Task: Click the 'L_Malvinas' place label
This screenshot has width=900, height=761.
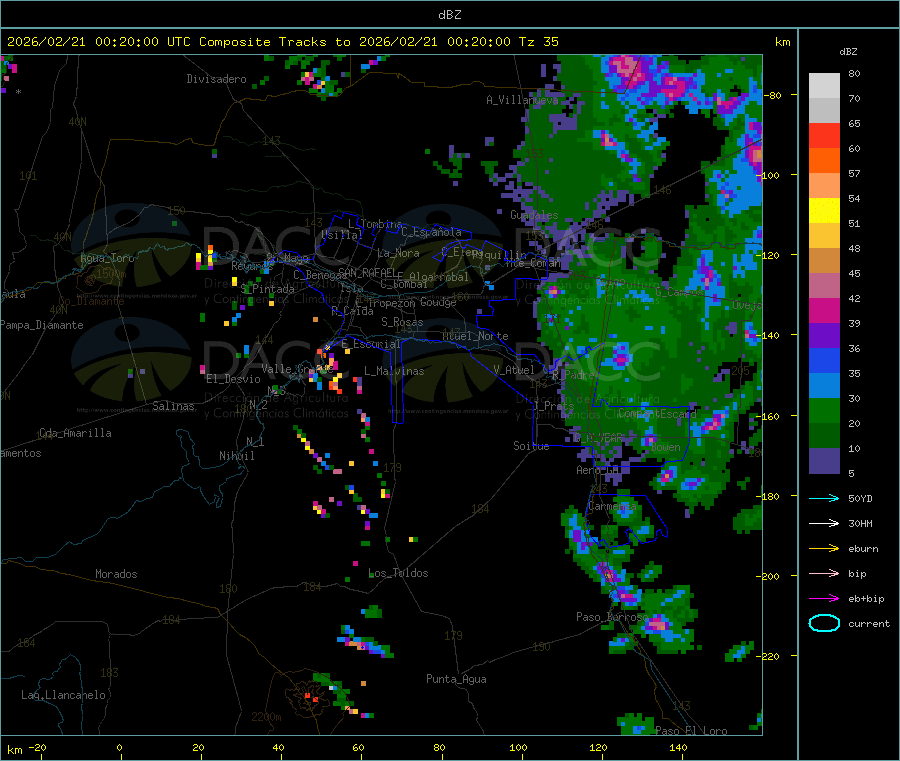Action: [x=394, y=372]
